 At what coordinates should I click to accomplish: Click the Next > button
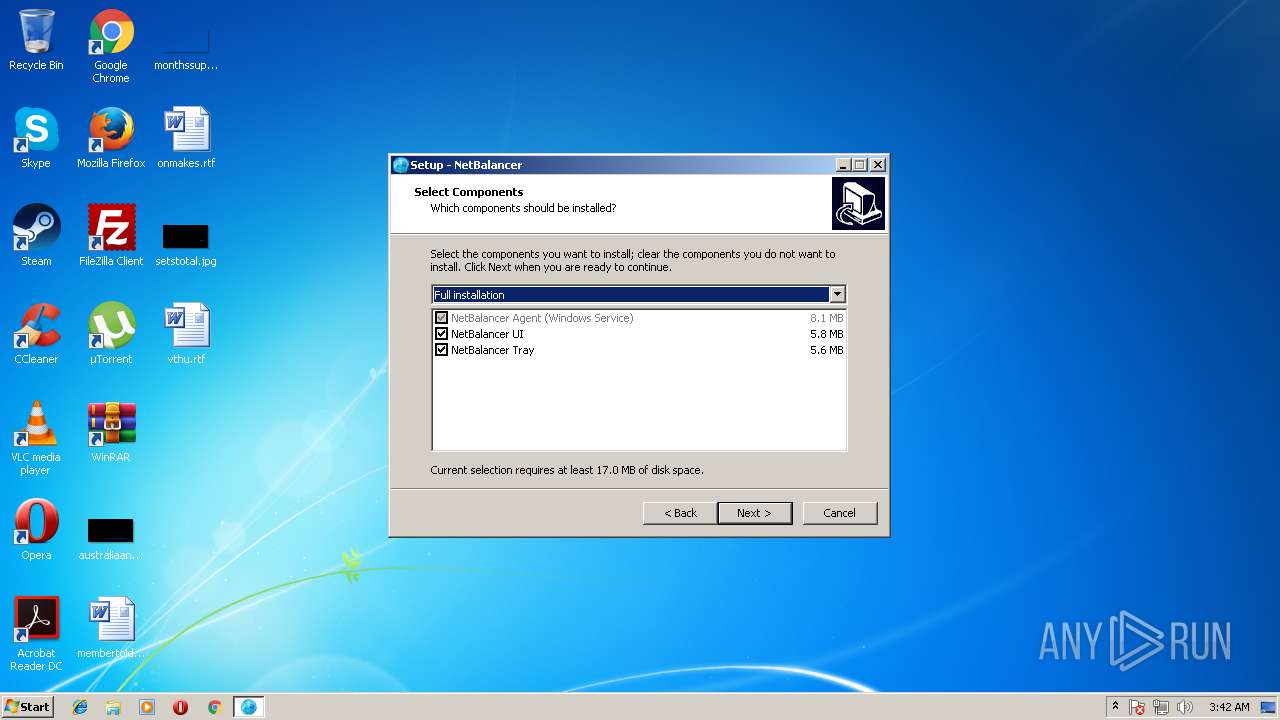755,513
